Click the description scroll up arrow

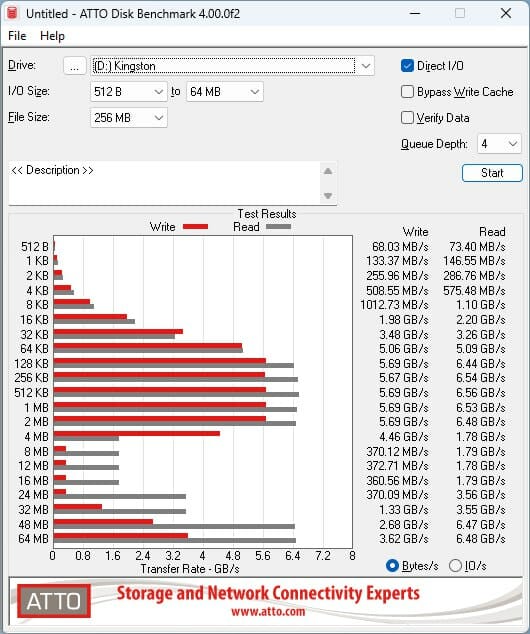328,171
